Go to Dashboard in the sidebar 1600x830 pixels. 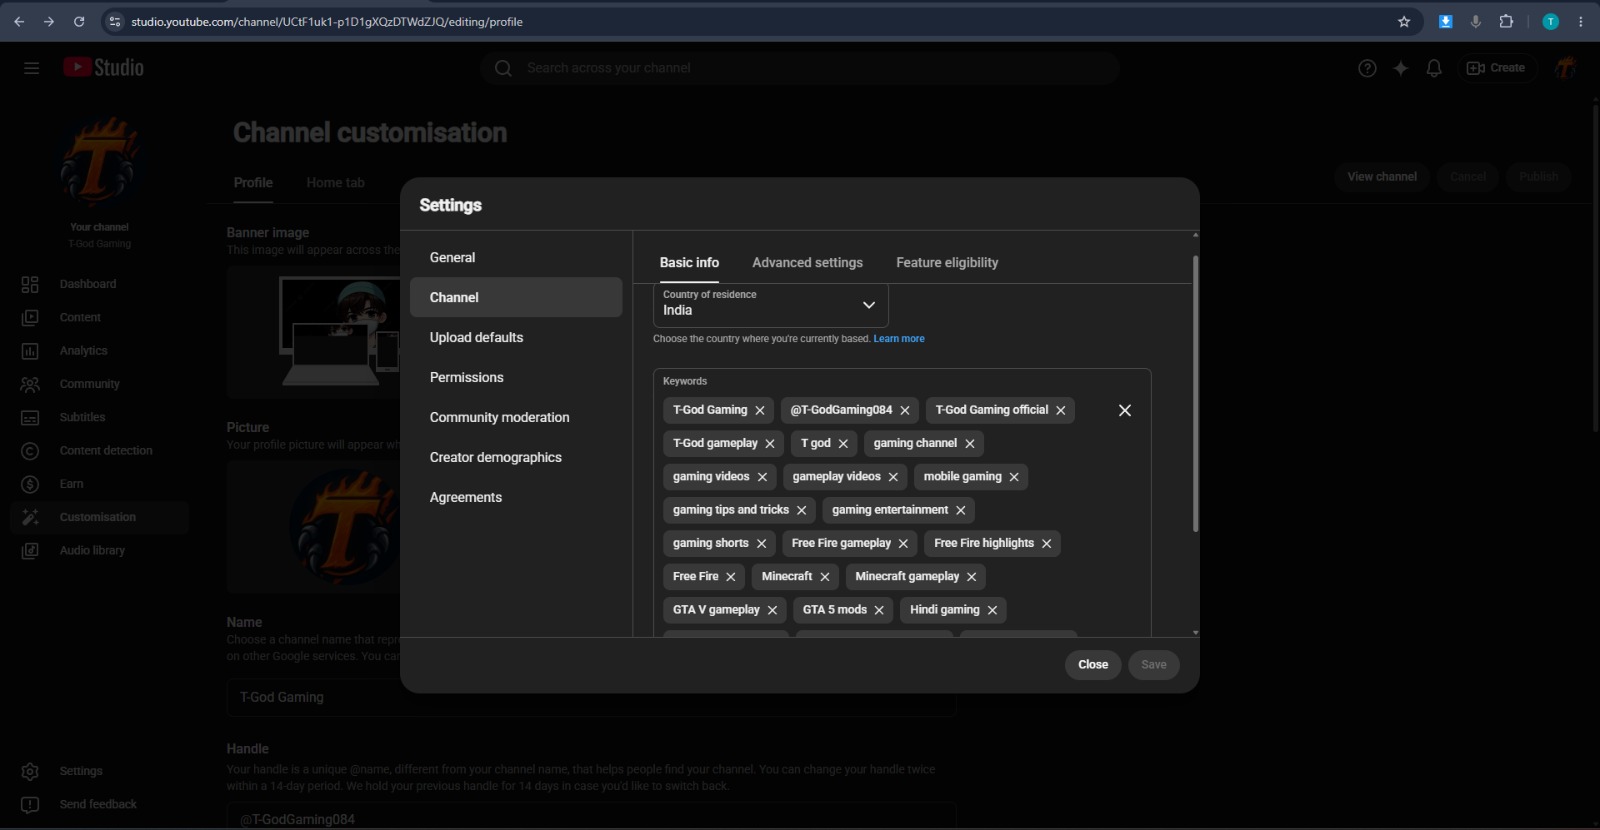click(100, 284)
